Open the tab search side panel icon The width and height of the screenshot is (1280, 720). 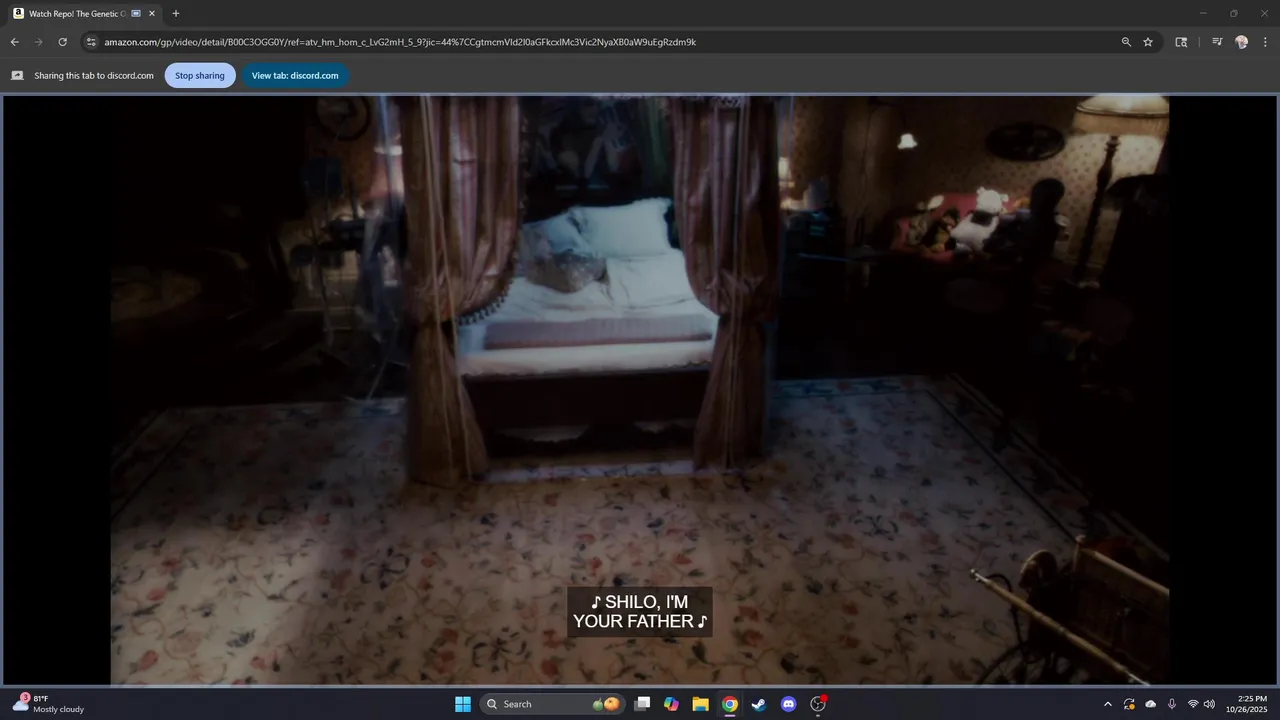pyautogui.click(x=1181, y=42)
